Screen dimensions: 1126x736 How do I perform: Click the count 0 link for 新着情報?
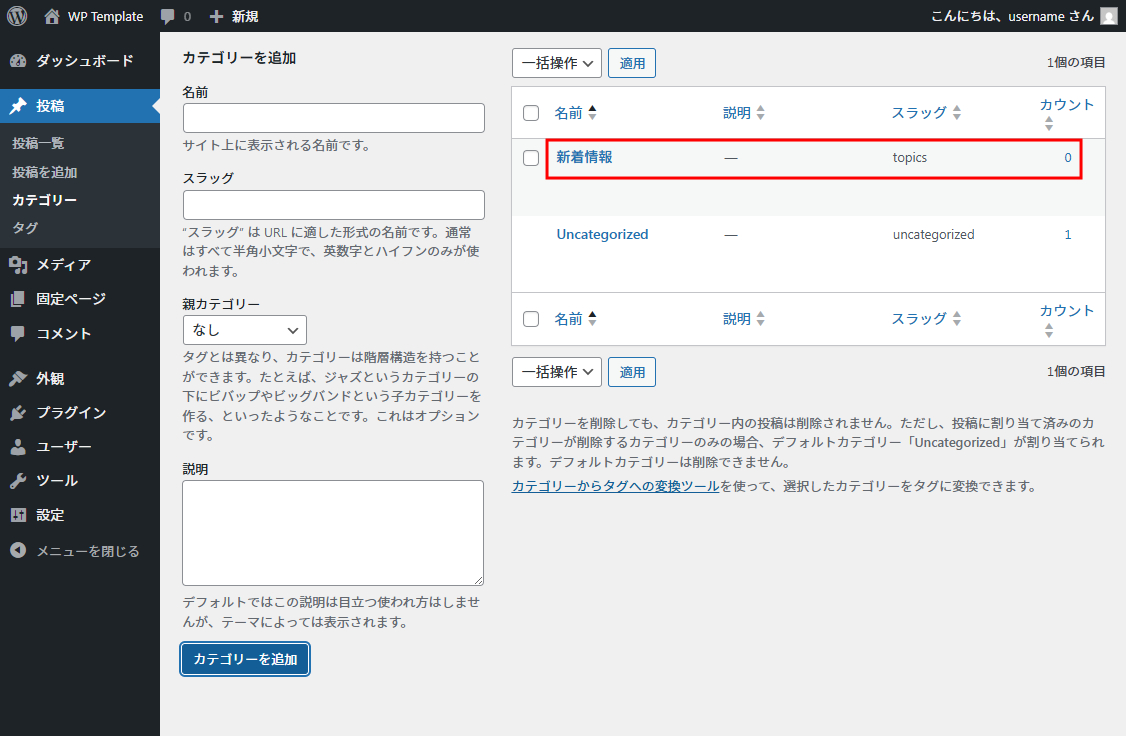[x=1068, y=158]
